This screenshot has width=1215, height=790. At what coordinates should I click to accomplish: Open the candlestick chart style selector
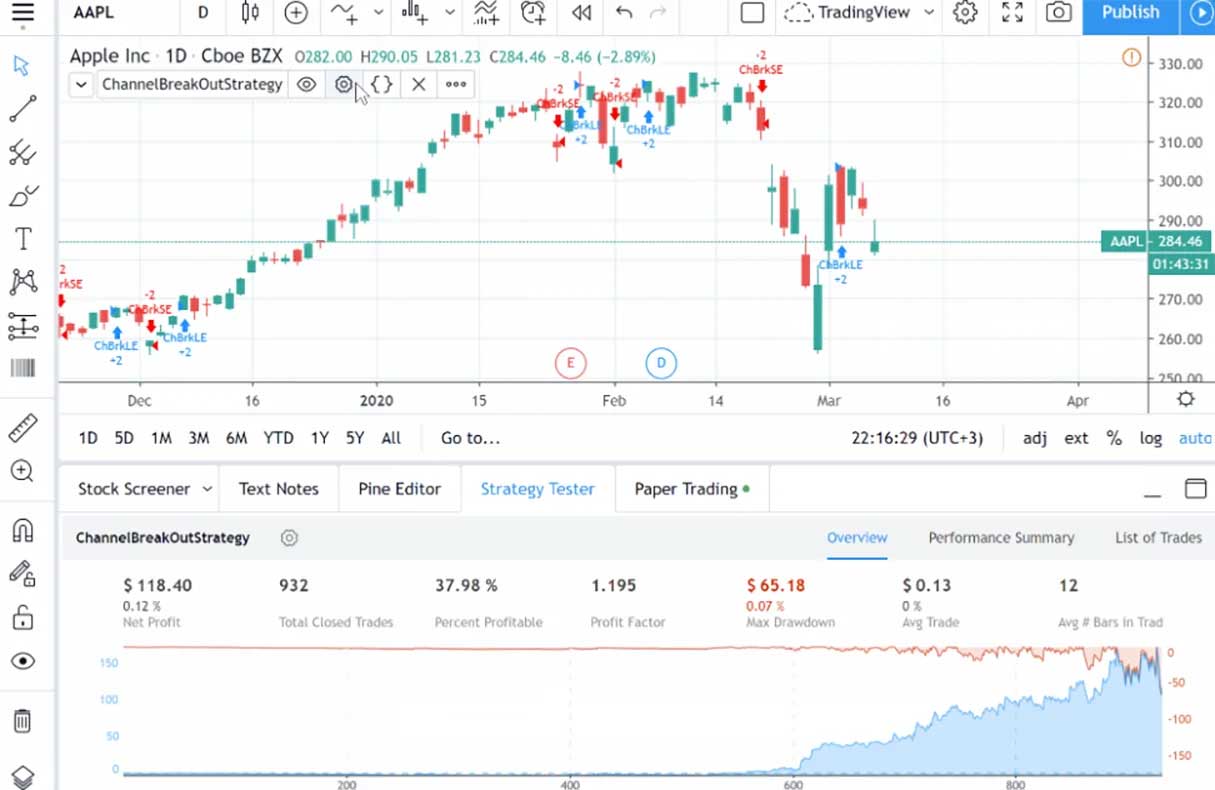[x=250, y=13]
